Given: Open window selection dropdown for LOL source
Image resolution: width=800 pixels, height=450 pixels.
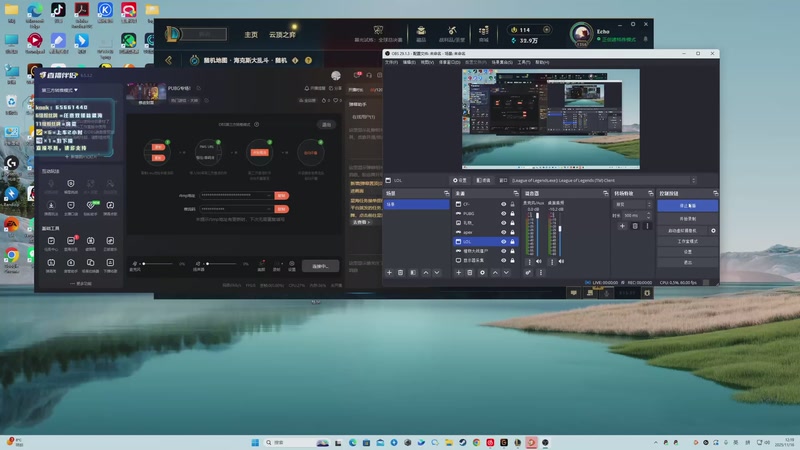Looking at the screenshot, I should 604,180.
